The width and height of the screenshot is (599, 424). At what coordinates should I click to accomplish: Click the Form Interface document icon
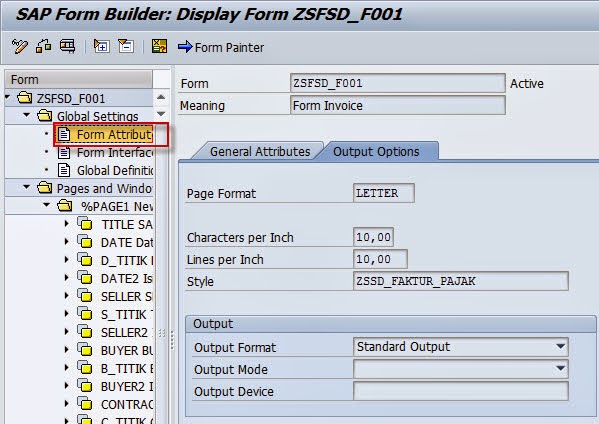tap(64, 152)
